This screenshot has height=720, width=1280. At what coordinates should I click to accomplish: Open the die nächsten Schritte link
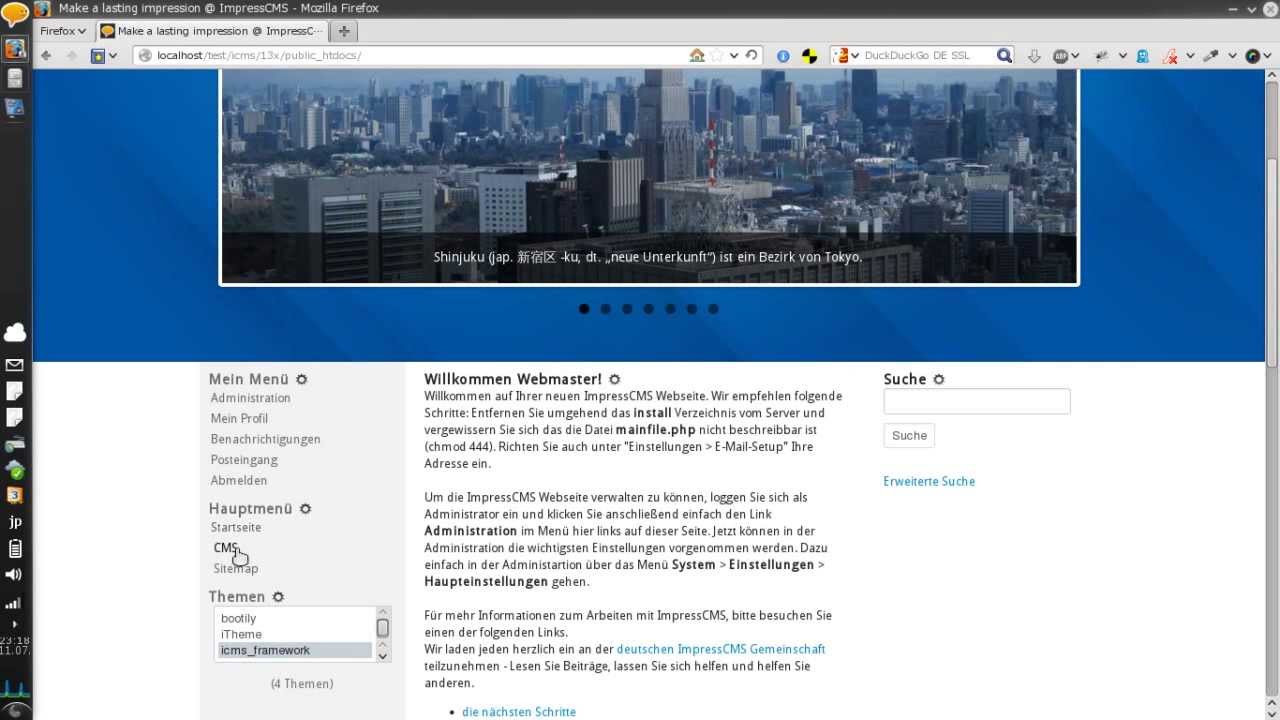pyautogui.click(x=519, y=712)
